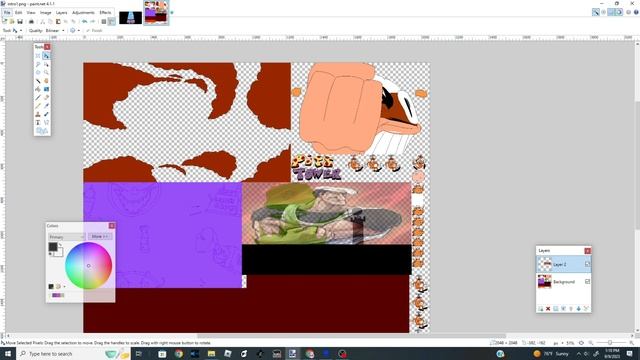
Task: Open the Layers menu
Action: (62, 13)
